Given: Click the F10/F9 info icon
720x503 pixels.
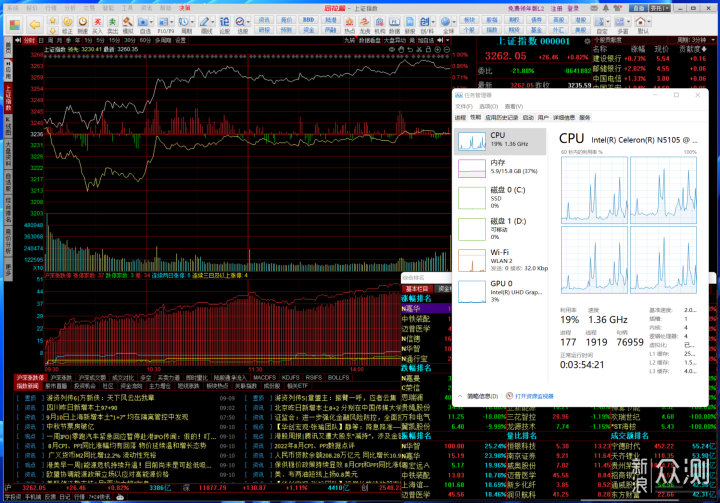Looking at the screenshot, I should click(x=163, y=22).
